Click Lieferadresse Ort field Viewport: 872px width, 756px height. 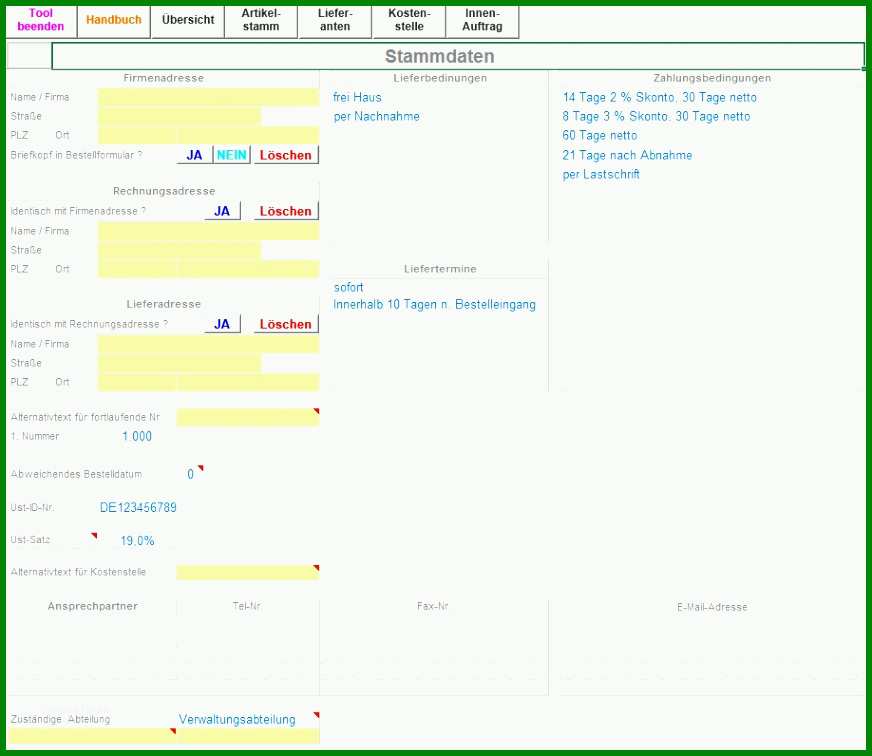pyautogui.click(x=249, y=382)
